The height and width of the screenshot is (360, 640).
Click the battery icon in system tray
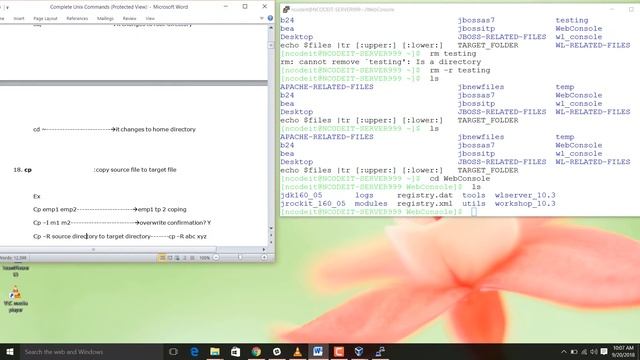tap(574, 352)
